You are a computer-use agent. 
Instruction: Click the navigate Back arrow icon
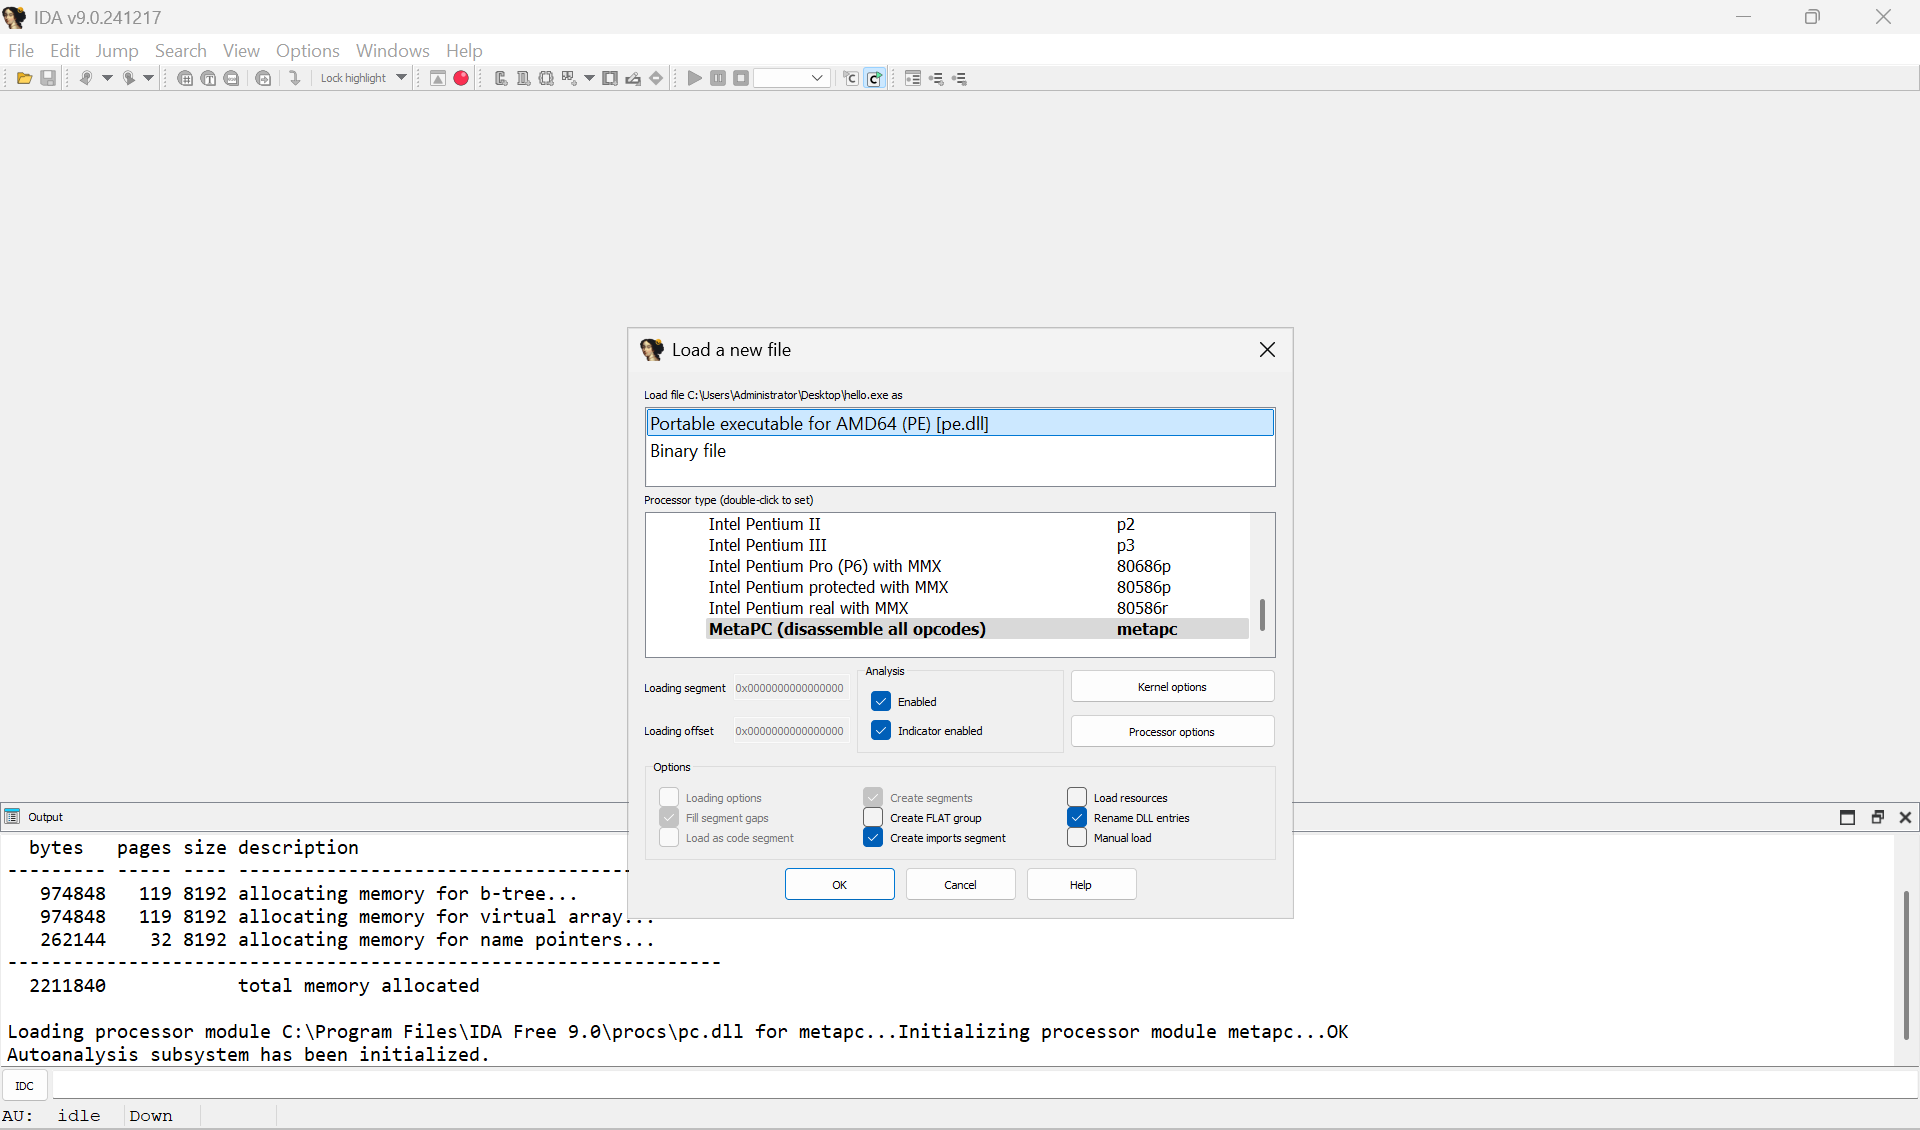(x=85, y=78)
